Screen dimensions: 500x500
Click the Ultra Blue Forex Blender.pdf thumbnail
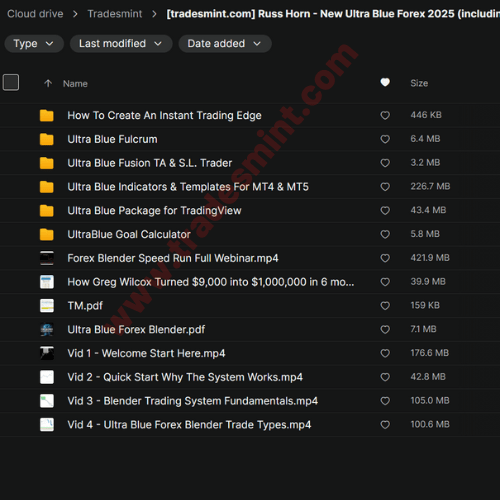coord(47,329)
